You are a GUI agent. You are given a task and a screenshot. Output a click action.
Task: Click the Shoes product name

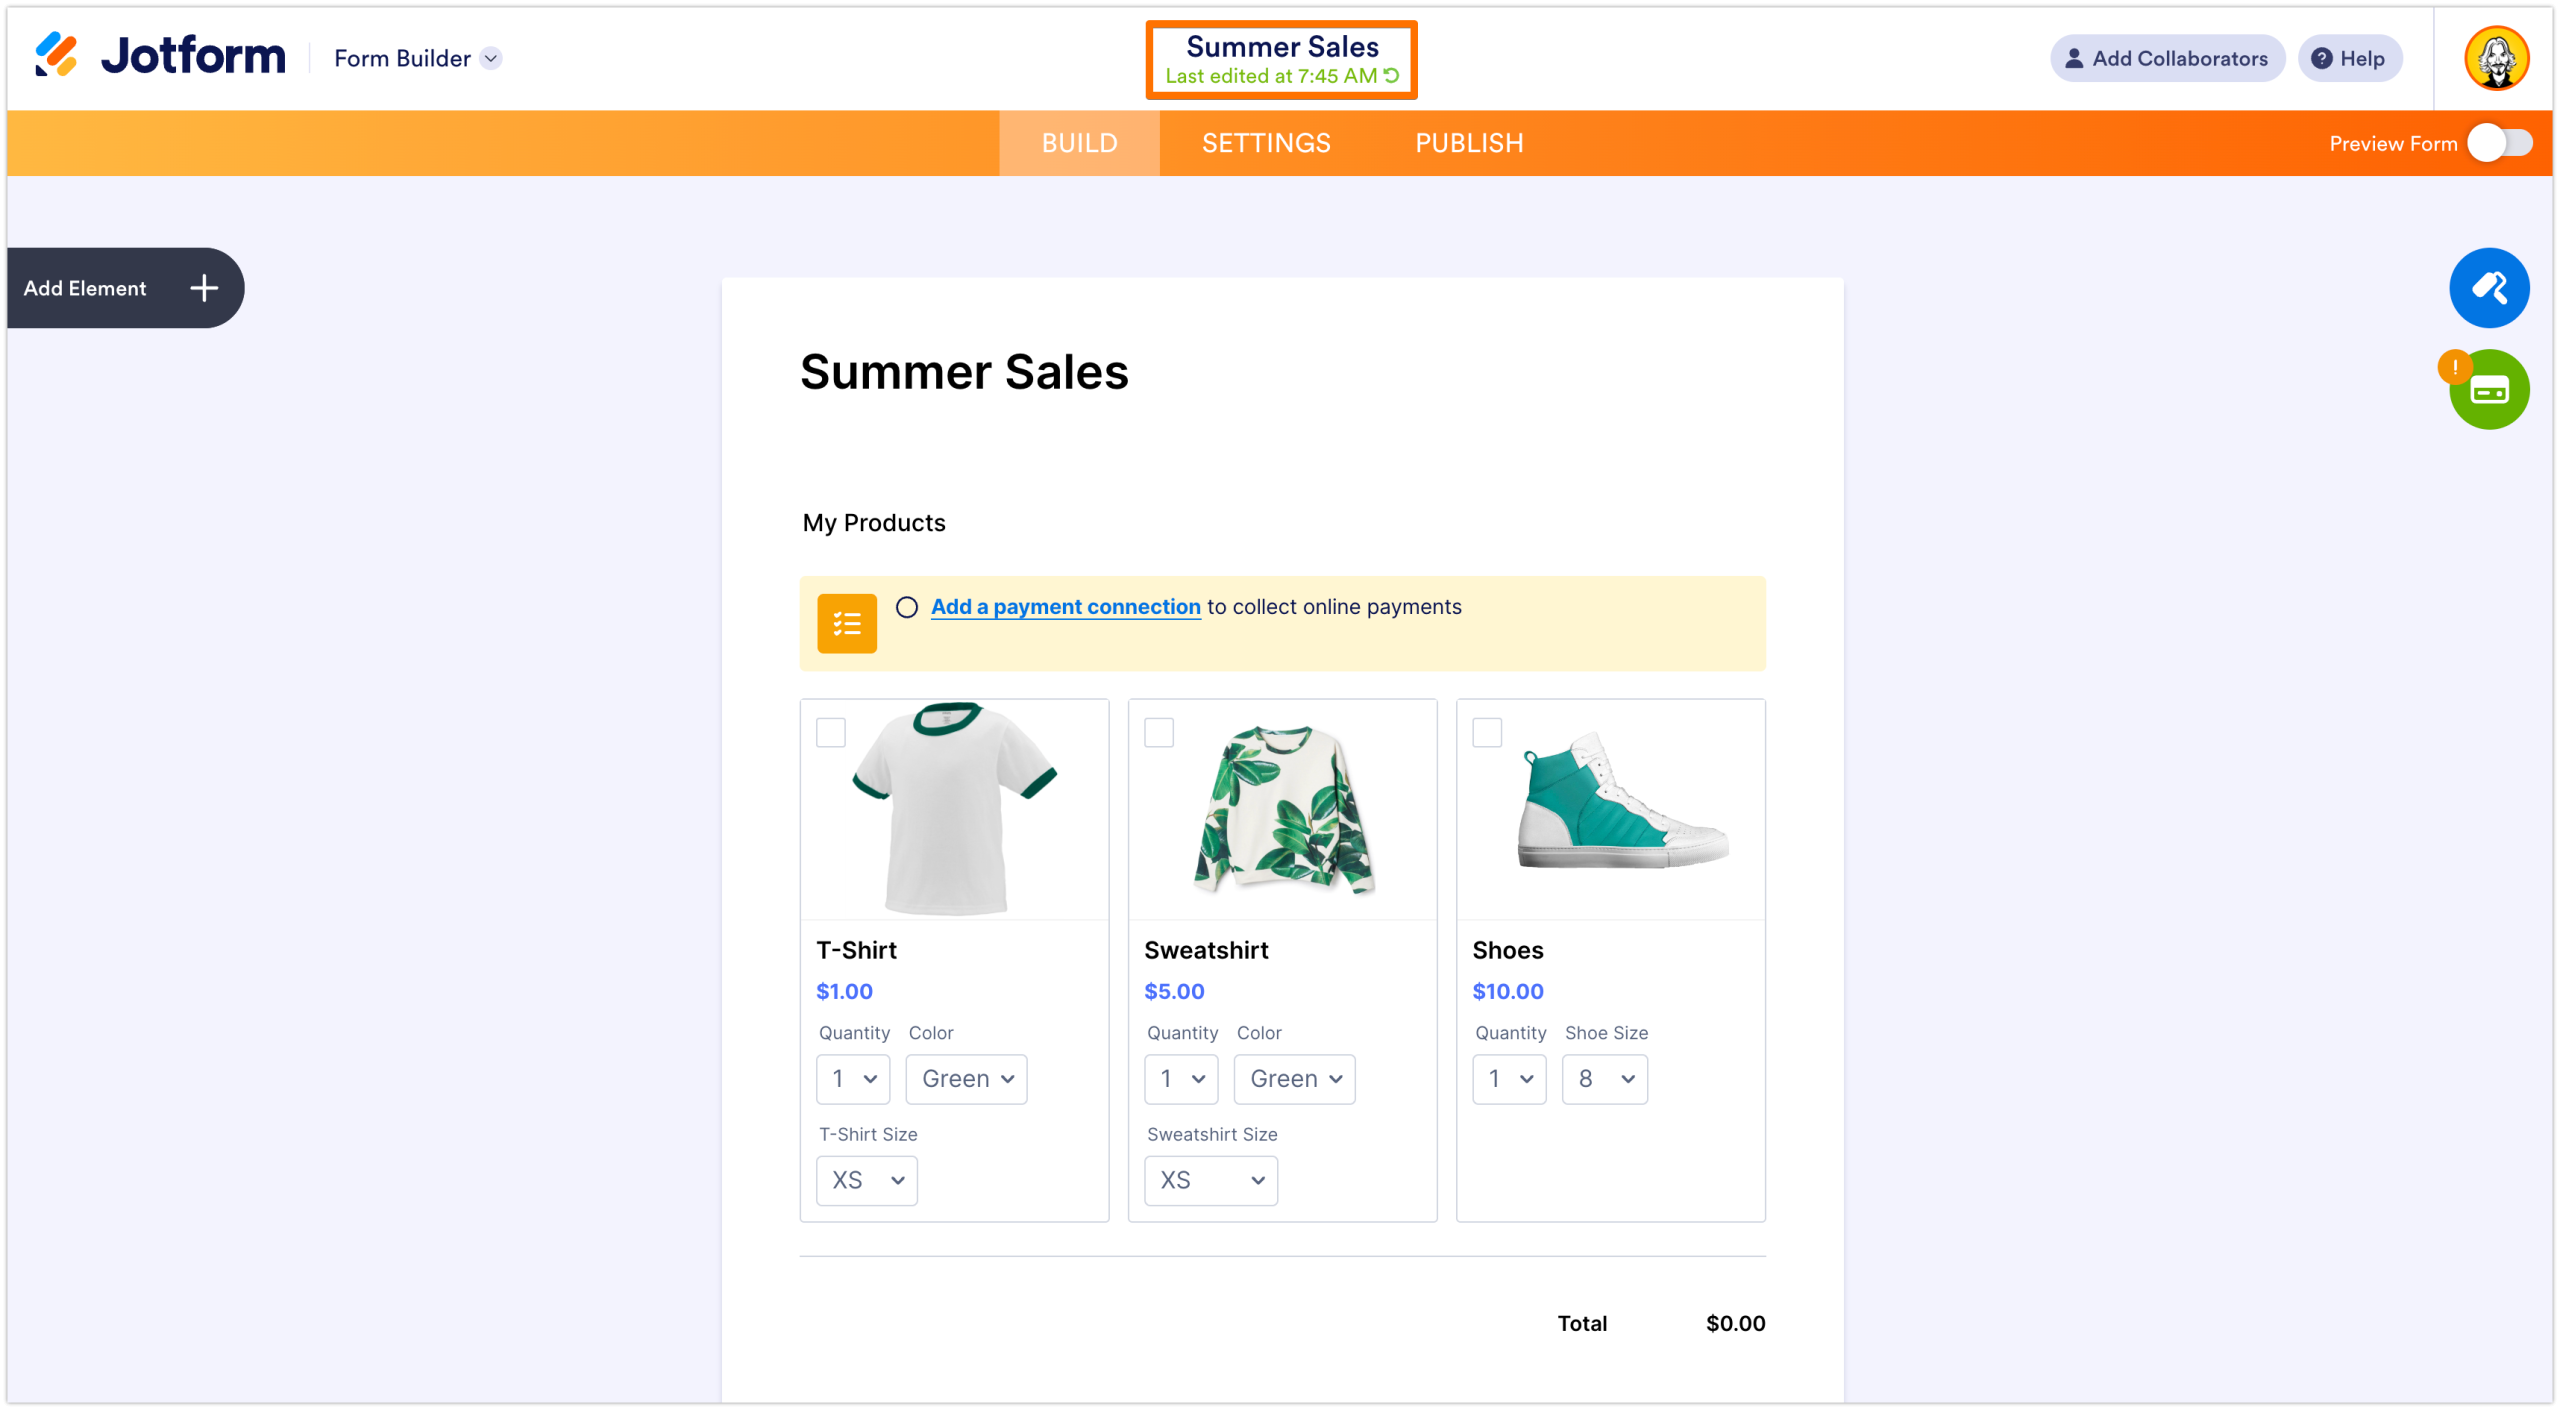coord(1507,950)
